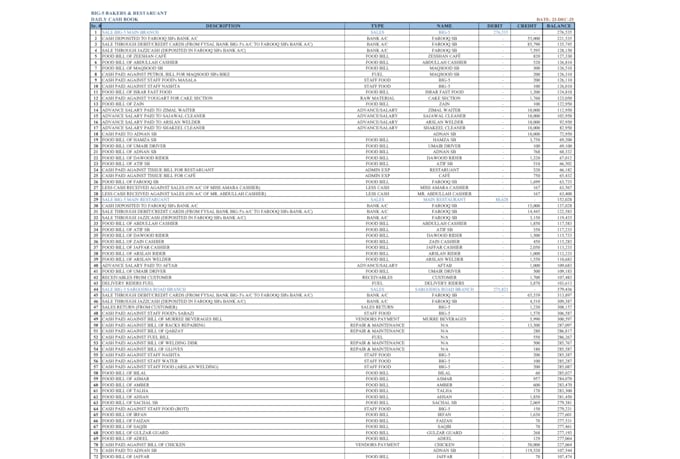This screenshot has height=459, width=680.
Task: Select description 'SALE BIG-5 MAIN BRANCH'
Action: coord(130,33)
